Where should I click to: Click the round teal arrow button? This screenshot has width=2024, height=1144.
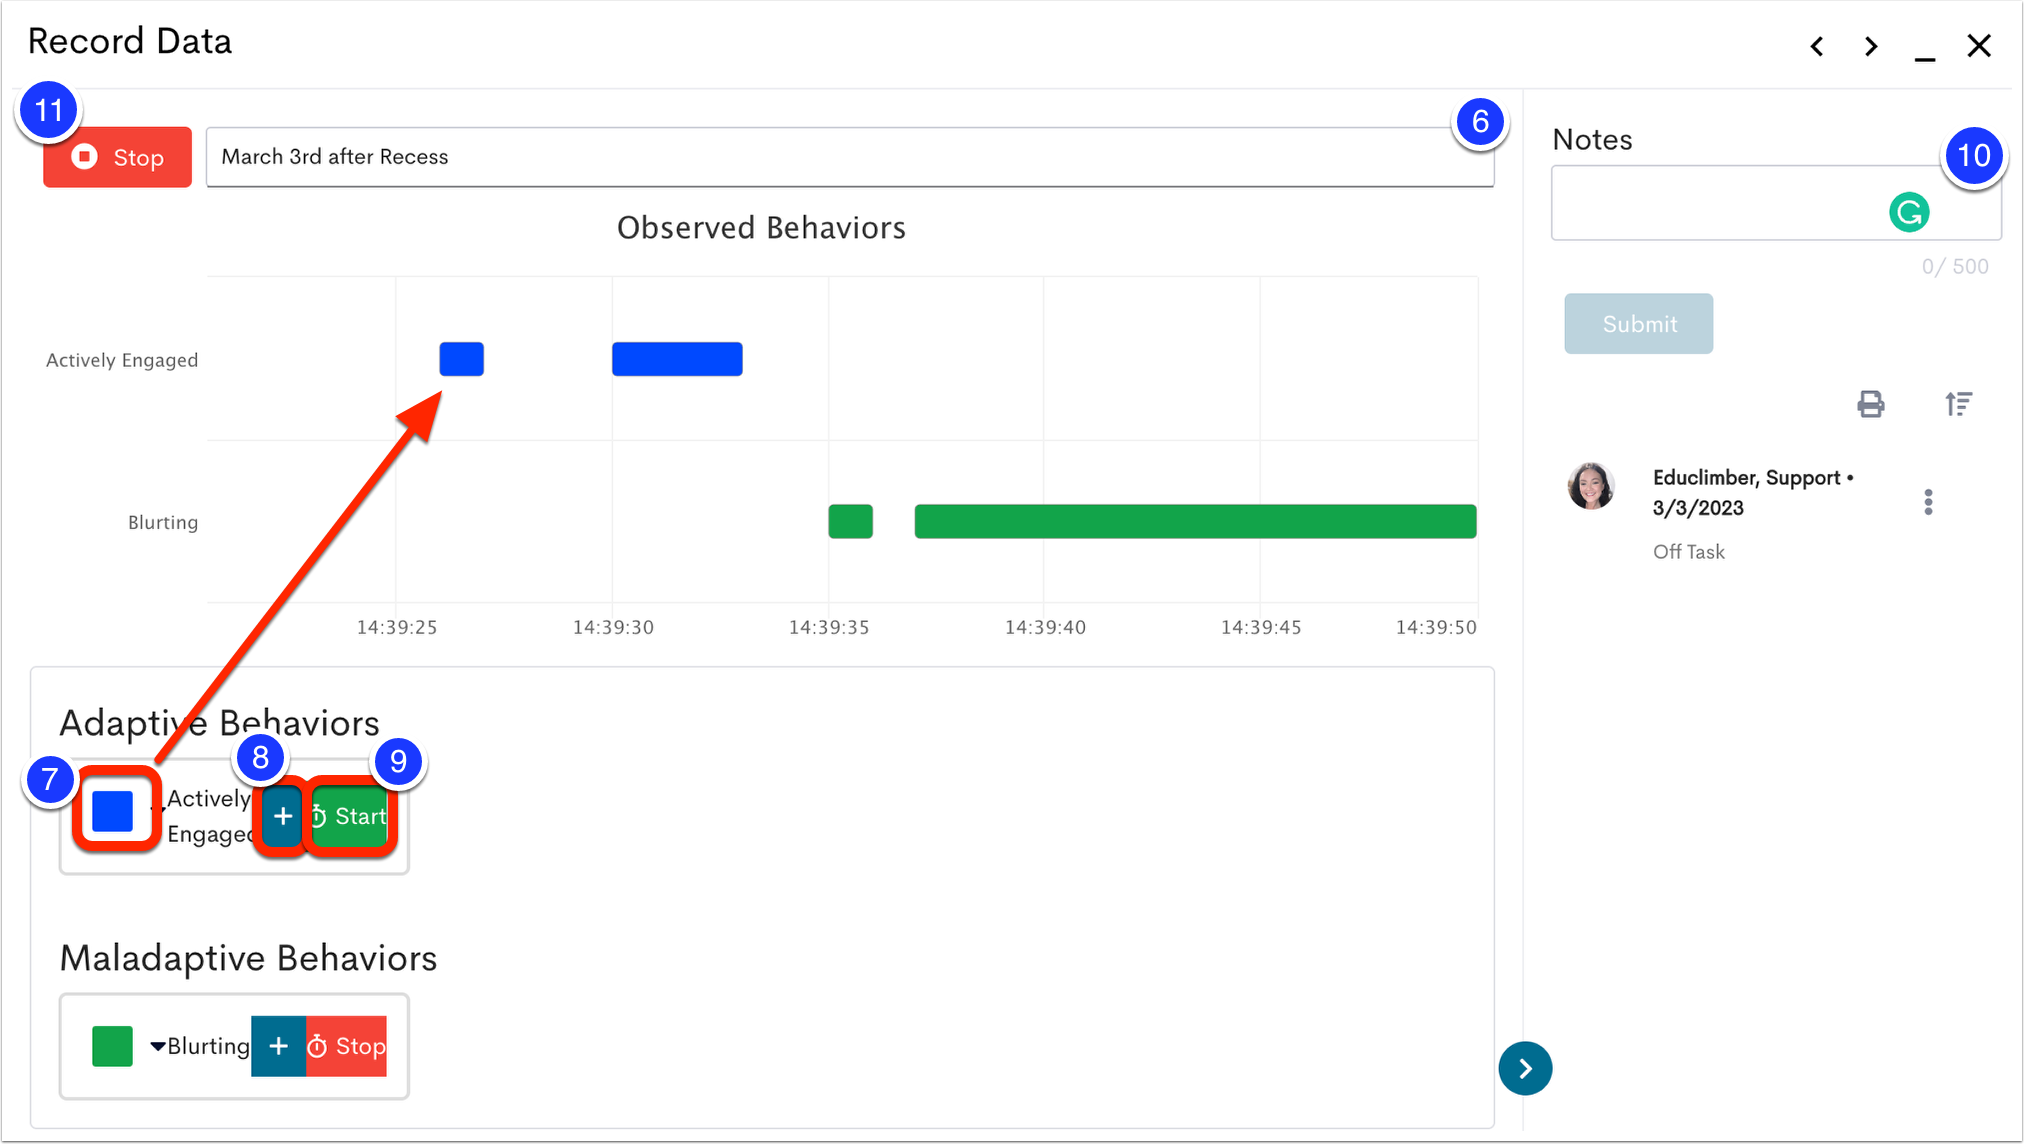[1525, 1068]
